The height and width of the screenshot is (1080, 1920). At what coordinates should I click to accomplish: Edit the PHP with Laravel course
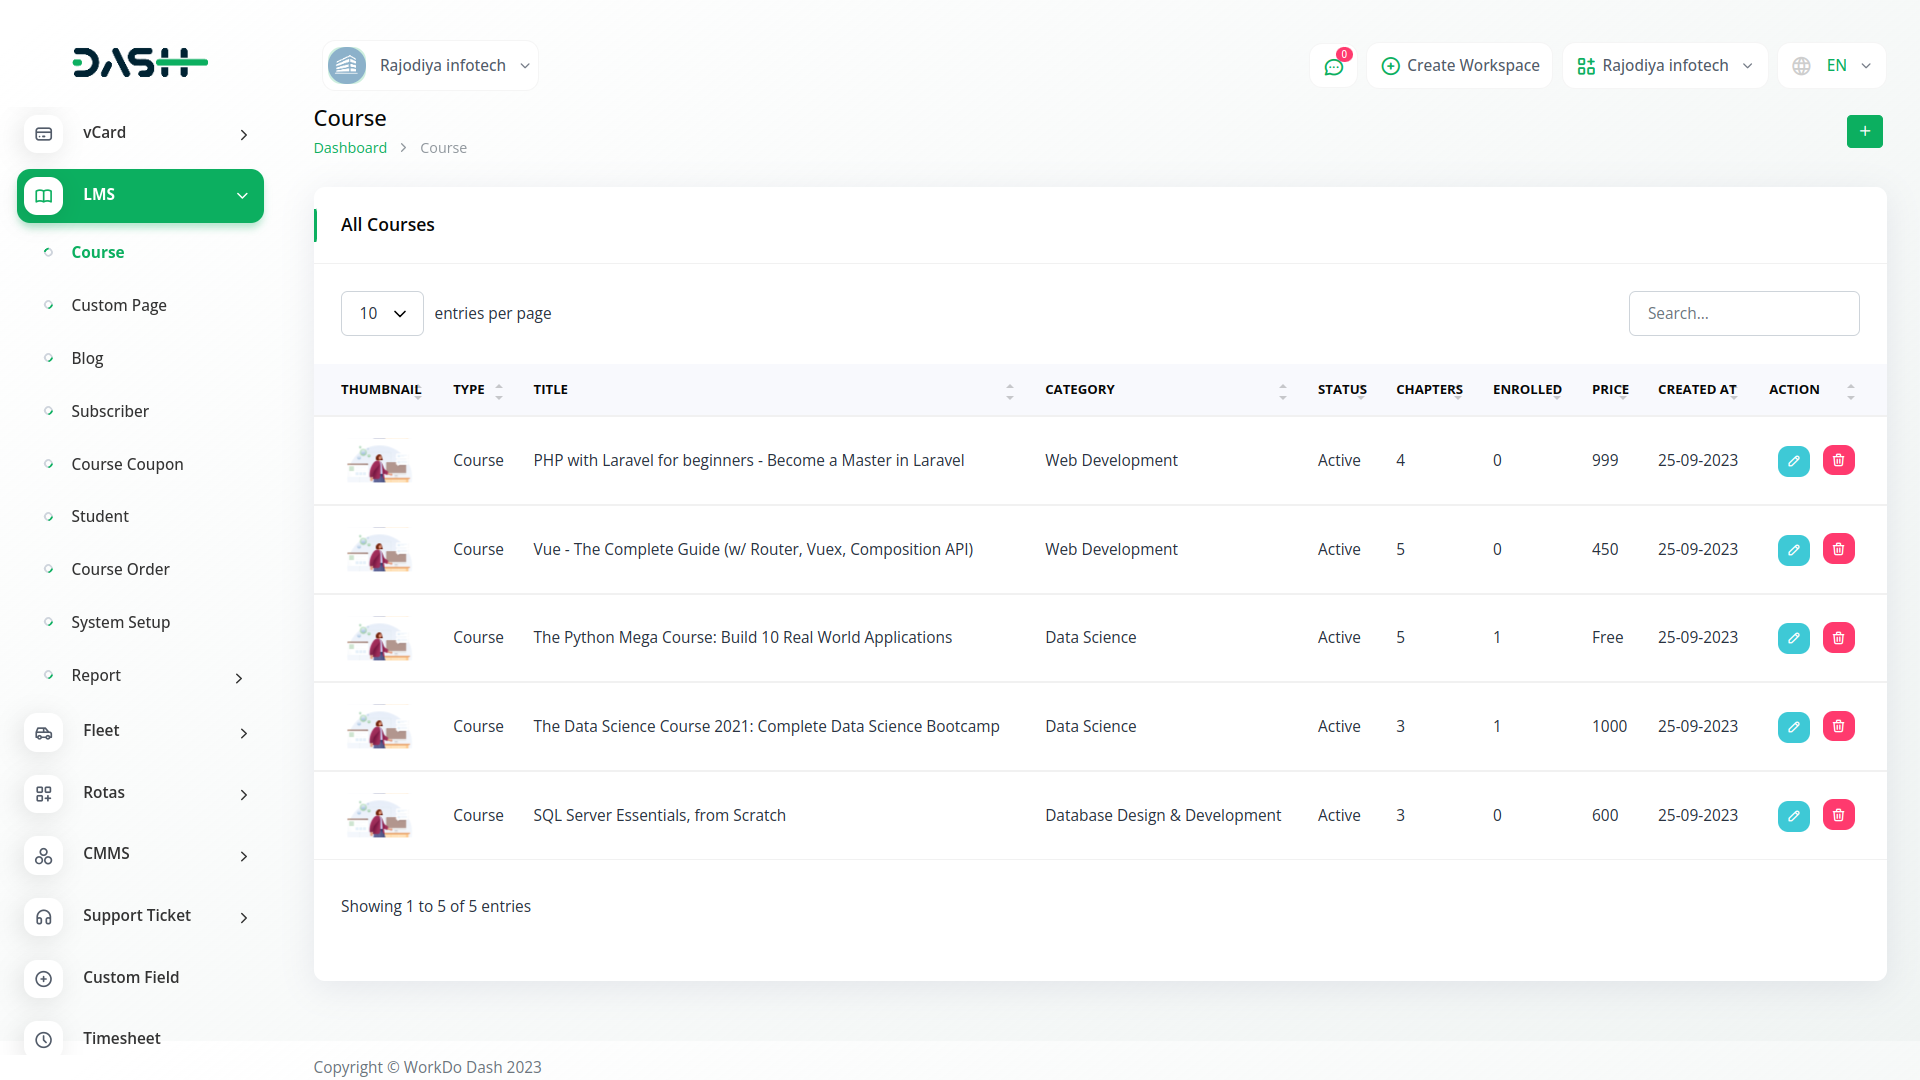click(1793, 461)
